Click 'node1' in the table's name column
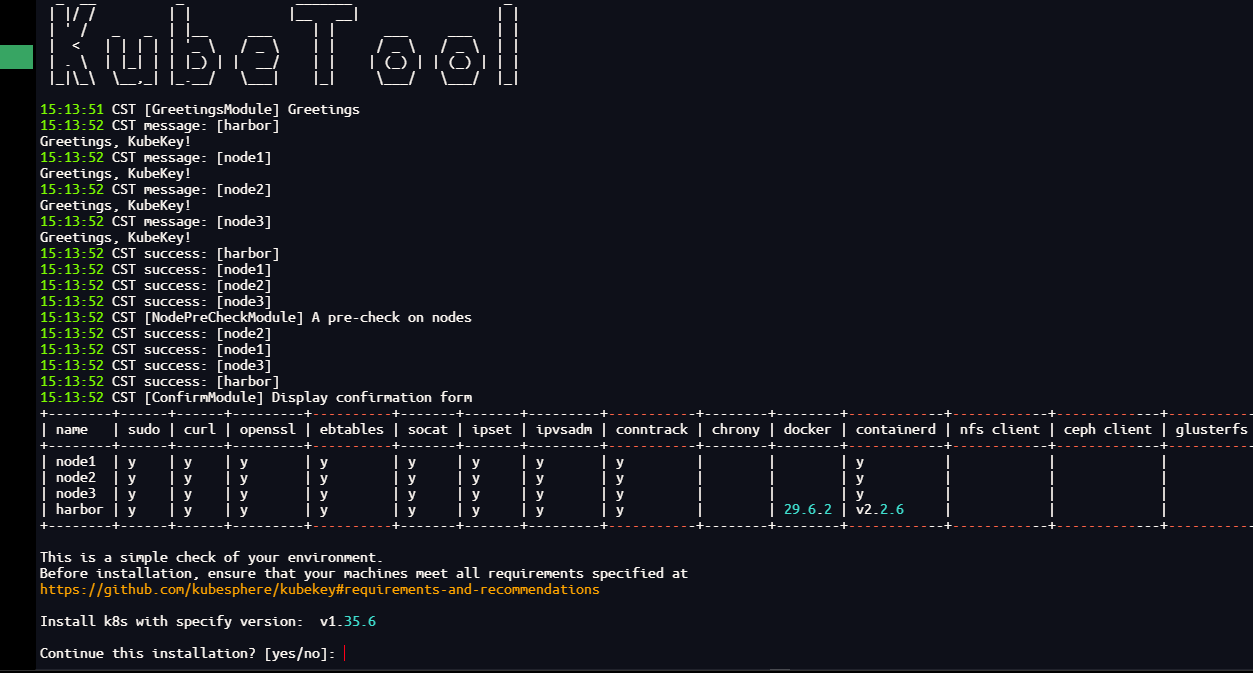1253x673 pixels. click(76, 462)
